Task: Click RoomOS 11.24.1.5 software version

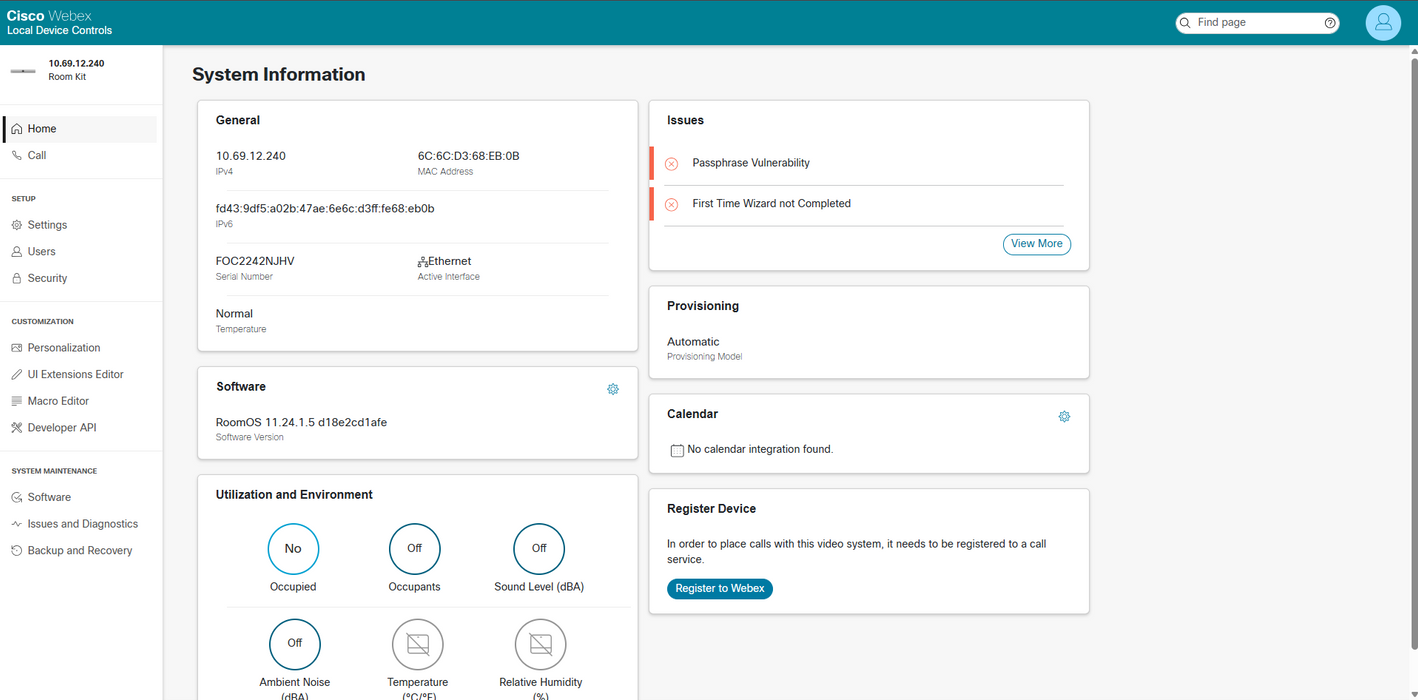Action: (x=301, y=423)
